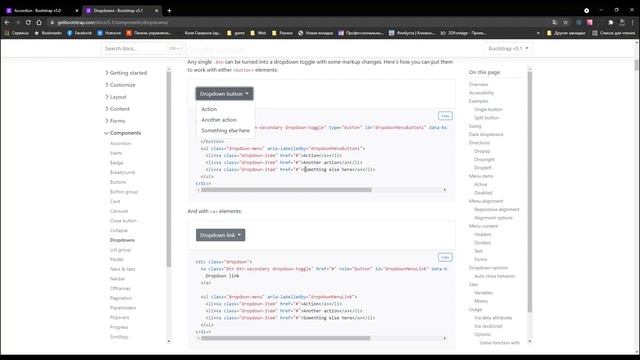The height and width of the screenshot is (360, 640).
Task: Collapse the Components section
Action: point(122,133)
